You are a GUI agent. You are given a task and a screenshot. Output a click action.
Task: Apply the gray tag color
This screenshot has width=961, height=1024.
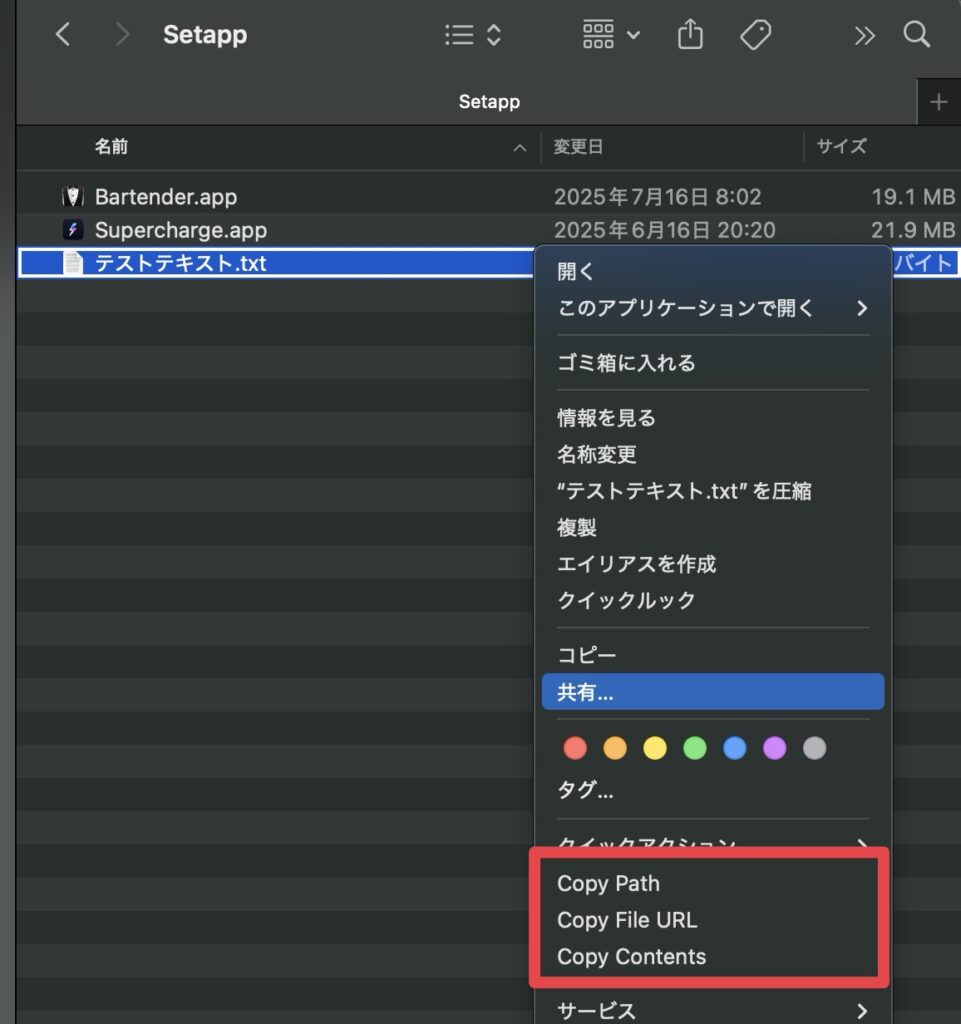click(814, 748)
